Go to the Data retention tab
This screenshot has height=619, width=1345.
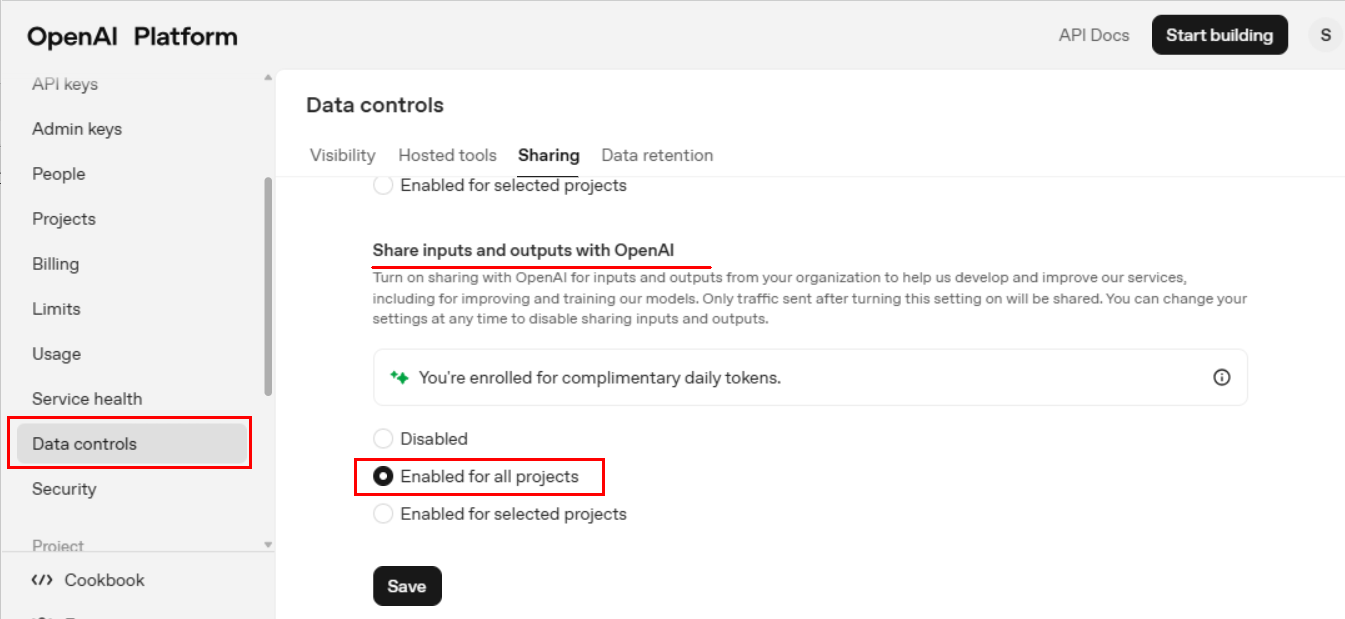657,155
